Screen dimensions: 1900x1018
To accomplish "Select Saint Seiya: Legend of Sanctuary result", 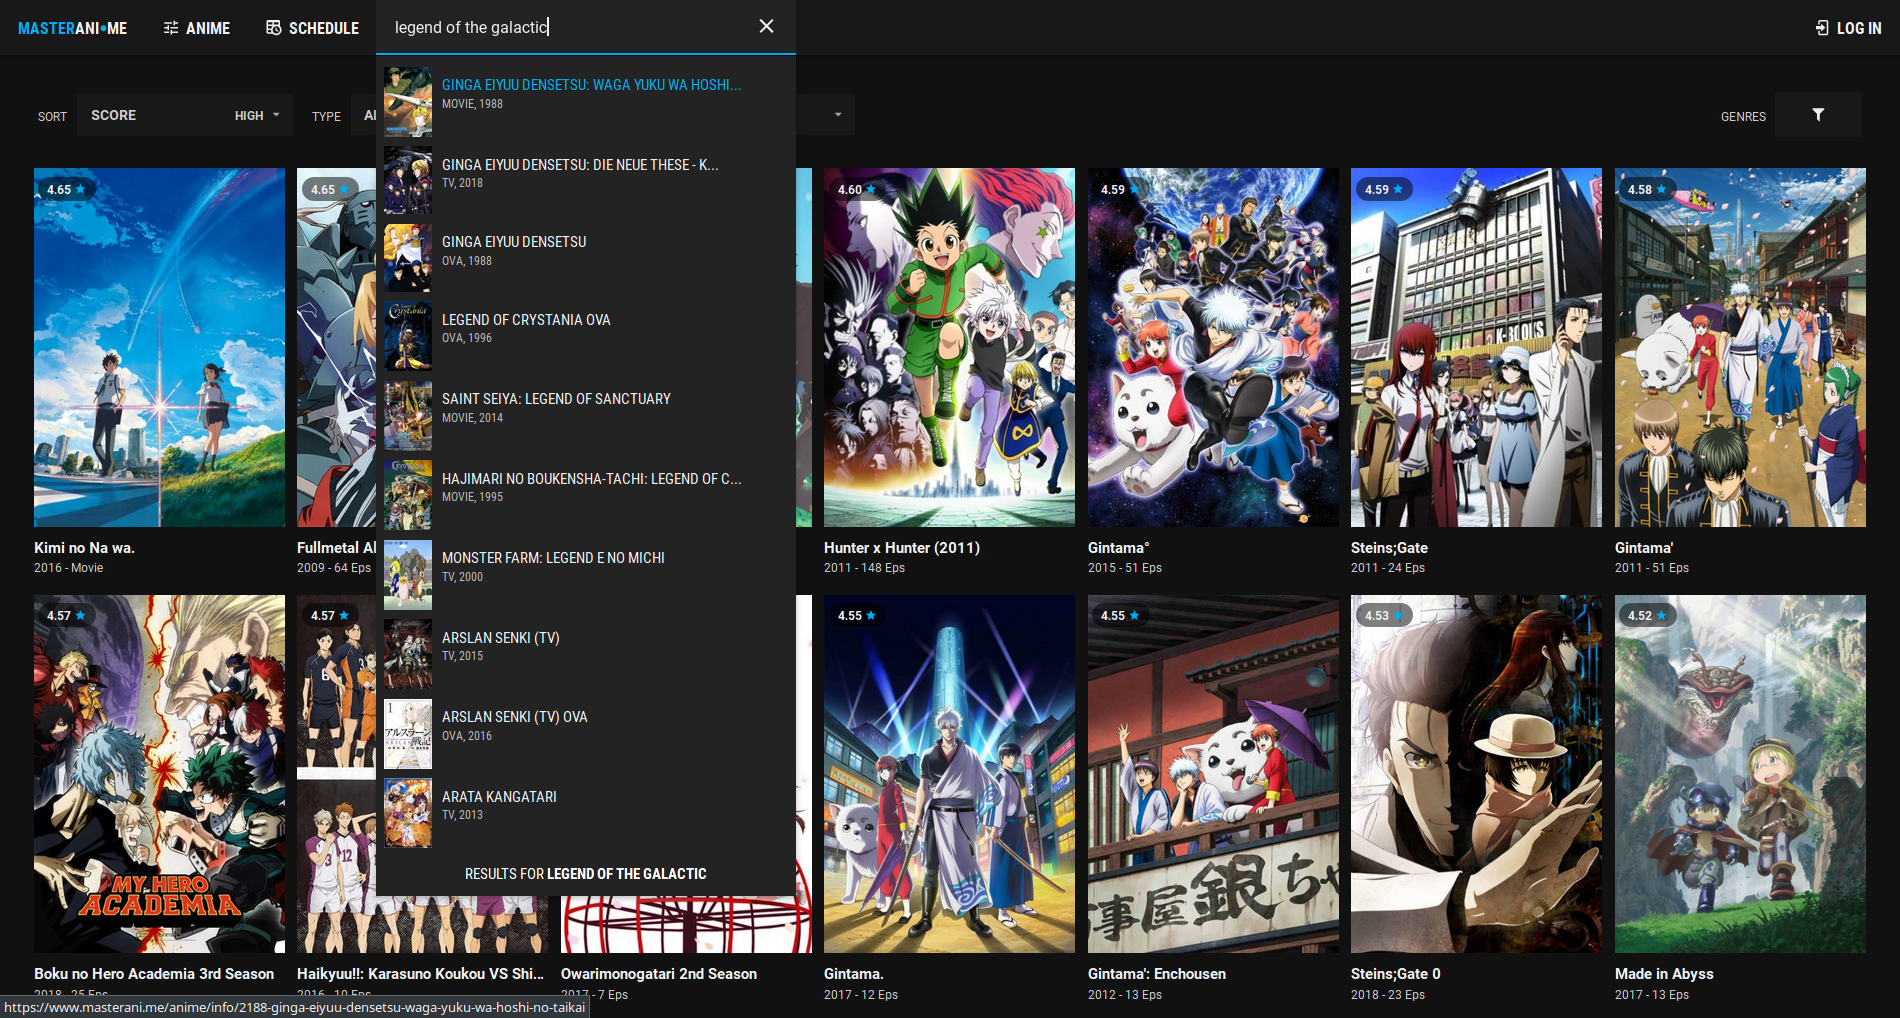I will click(586, 415).
